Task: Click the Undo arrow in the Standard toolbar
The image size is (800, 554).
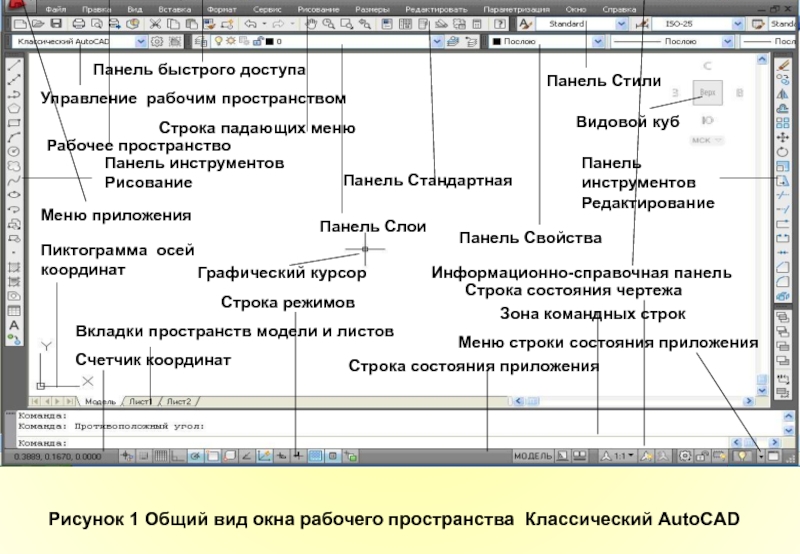Action: (x=247, y=23)
